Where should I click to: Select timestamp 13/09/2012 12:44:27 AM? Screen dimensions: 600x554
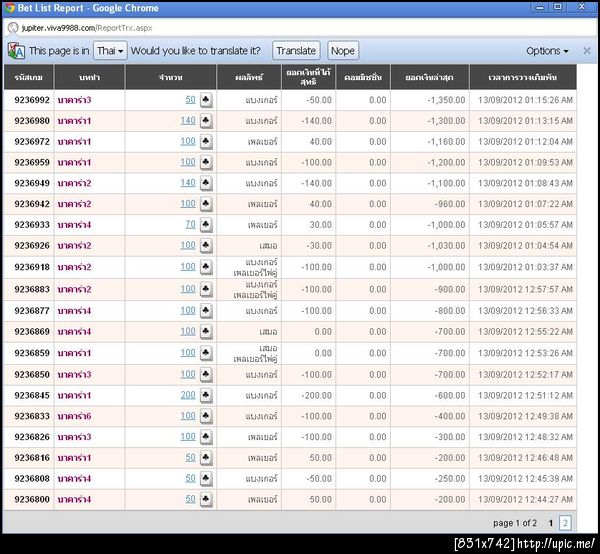tap(525, 499)
